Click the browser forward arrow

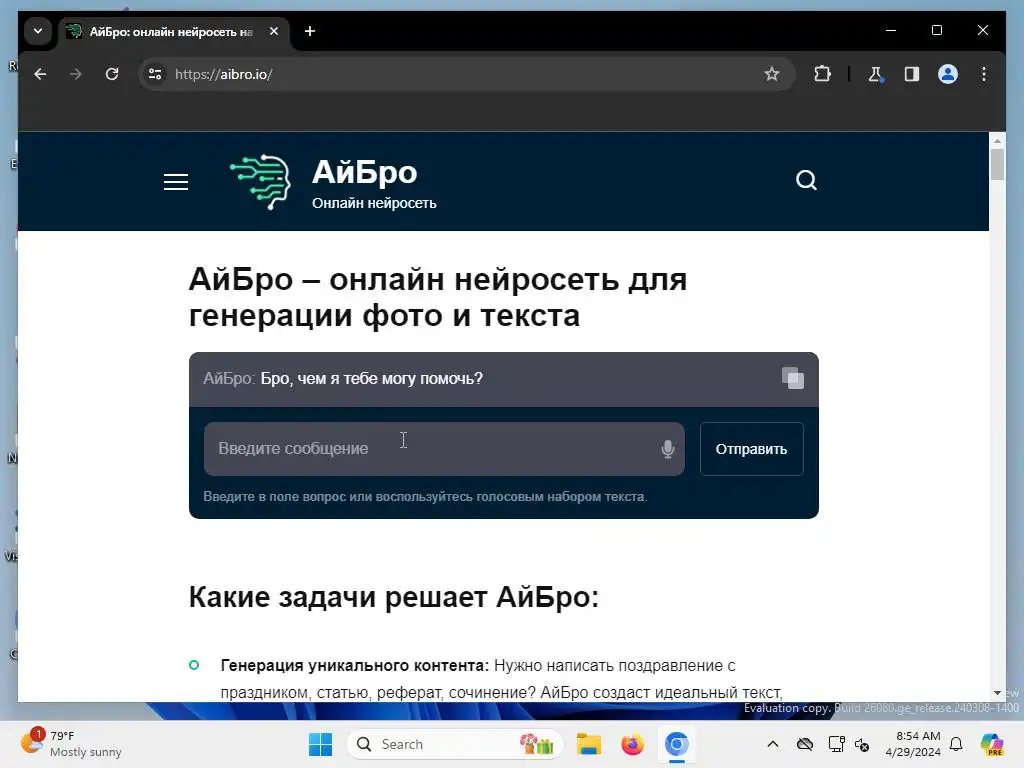pyautogui.click(x=76, y=74)
